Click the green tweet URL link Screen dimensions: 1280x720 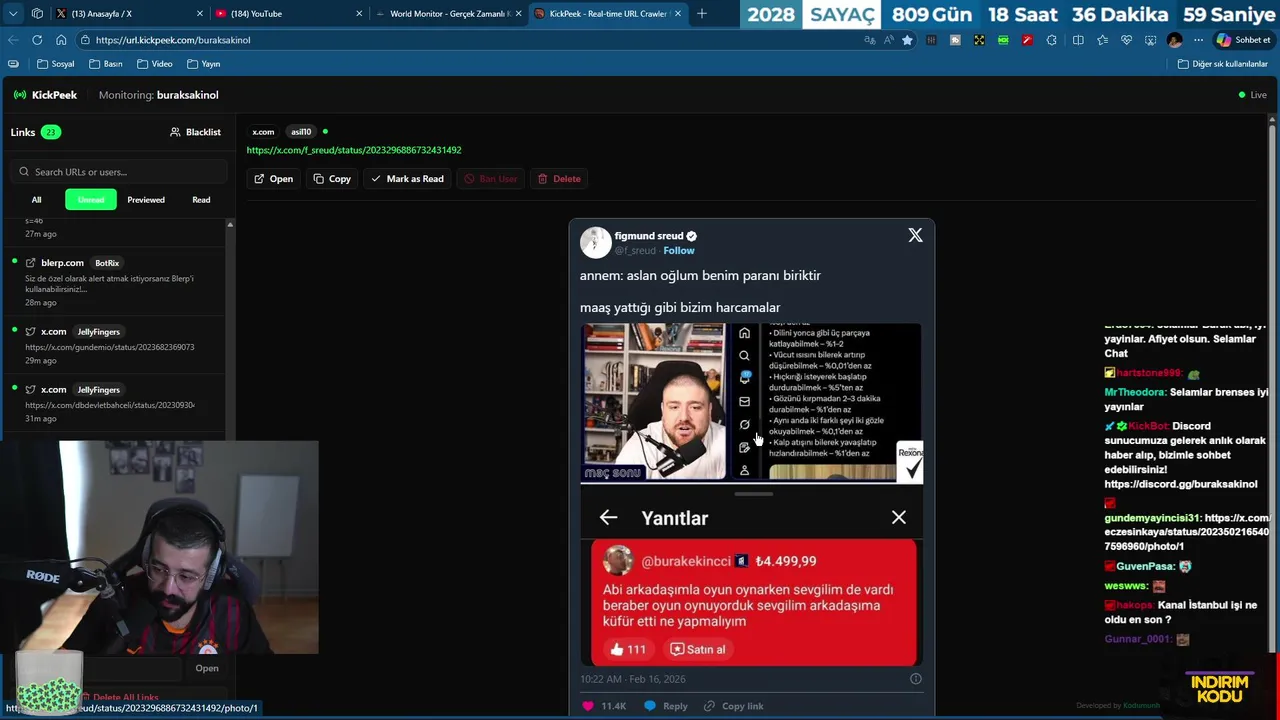point(354,150)
